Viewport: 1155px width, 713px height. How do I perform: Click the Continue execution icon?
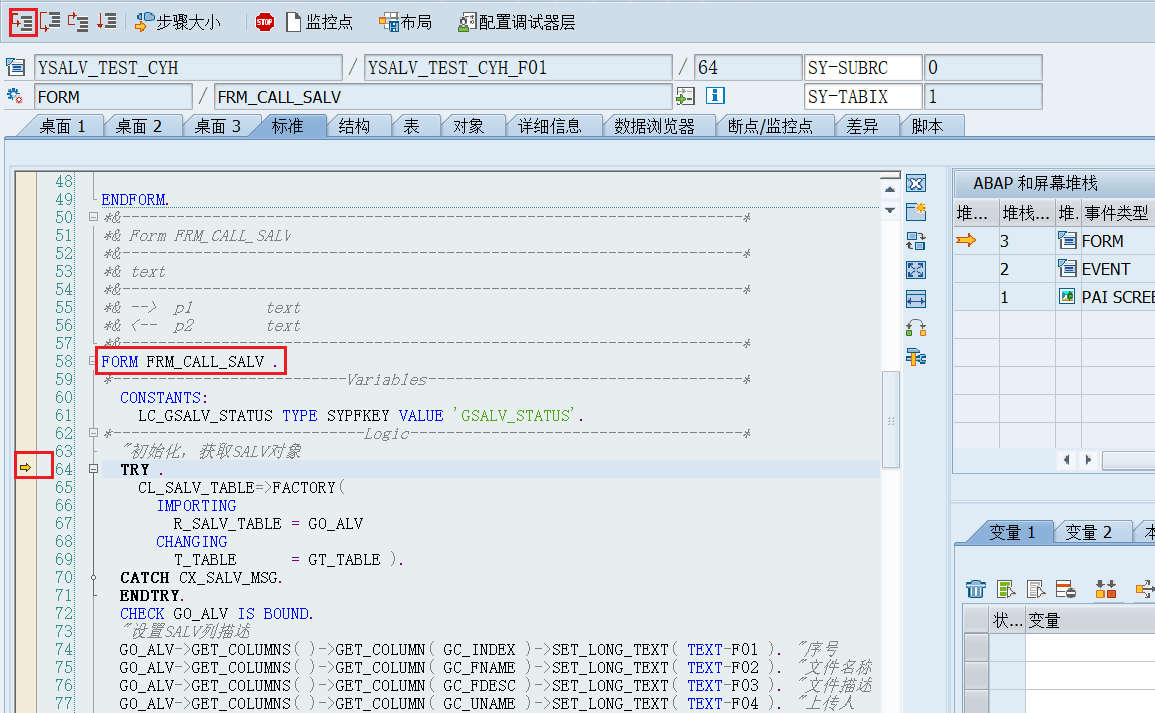coord(106,21)
